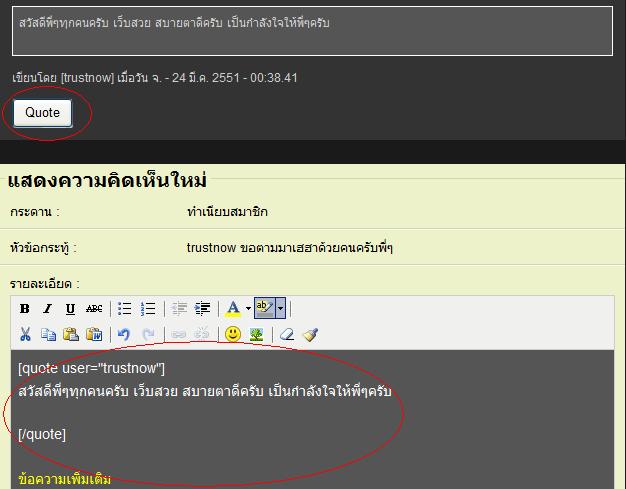The height and width of the screenshot is (489, 626).
Task: Toggle bold formatting in editor toolbar
Action: [x=25, y=309]
